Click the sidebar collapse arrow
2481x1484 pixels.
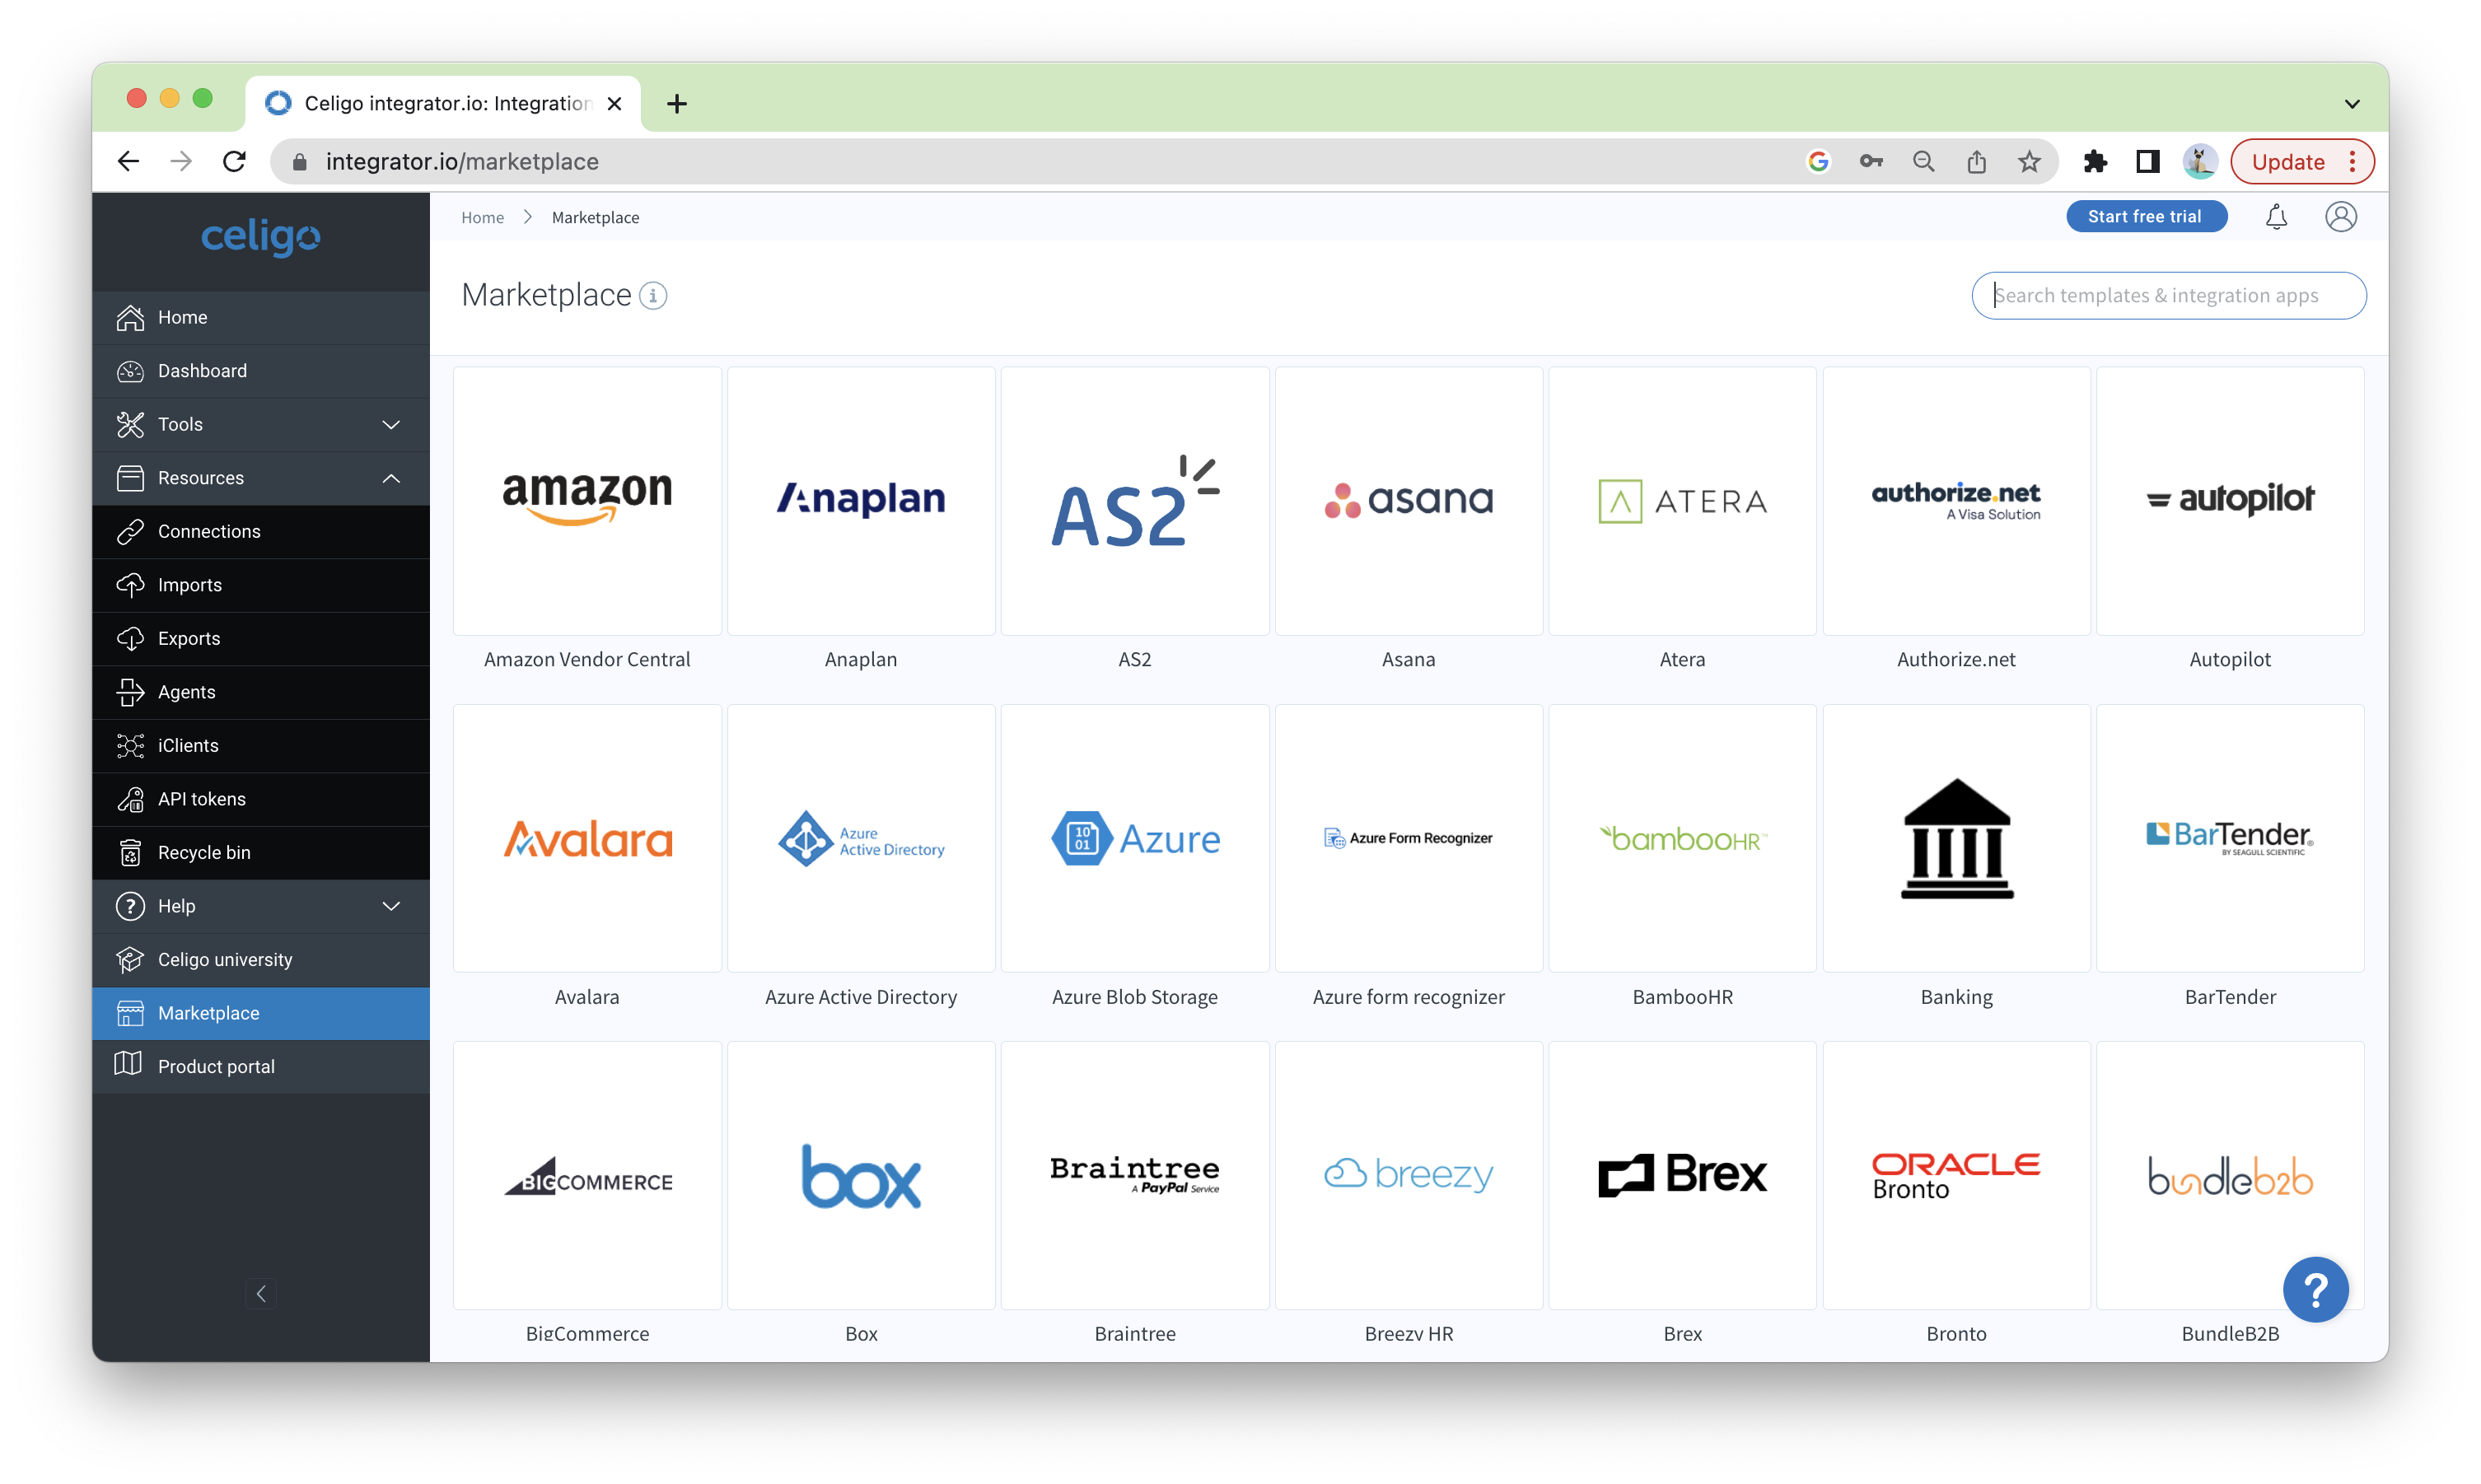(x=262, y=1293)
